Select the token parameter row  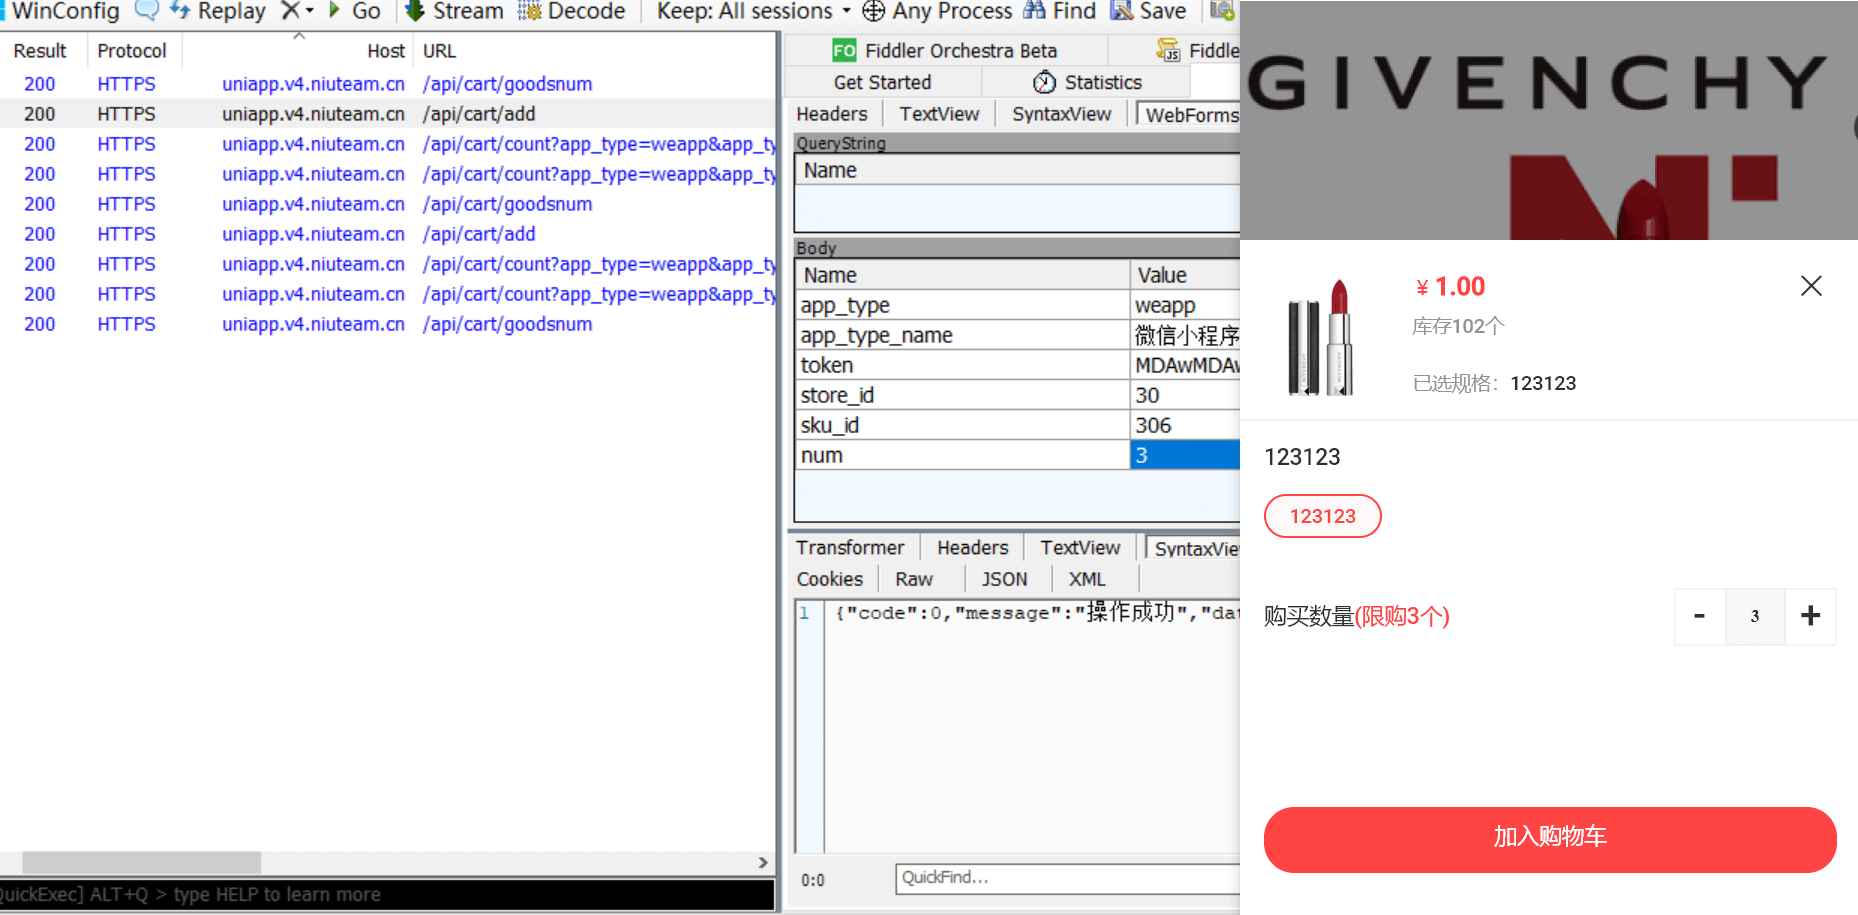pos(1017,365)
